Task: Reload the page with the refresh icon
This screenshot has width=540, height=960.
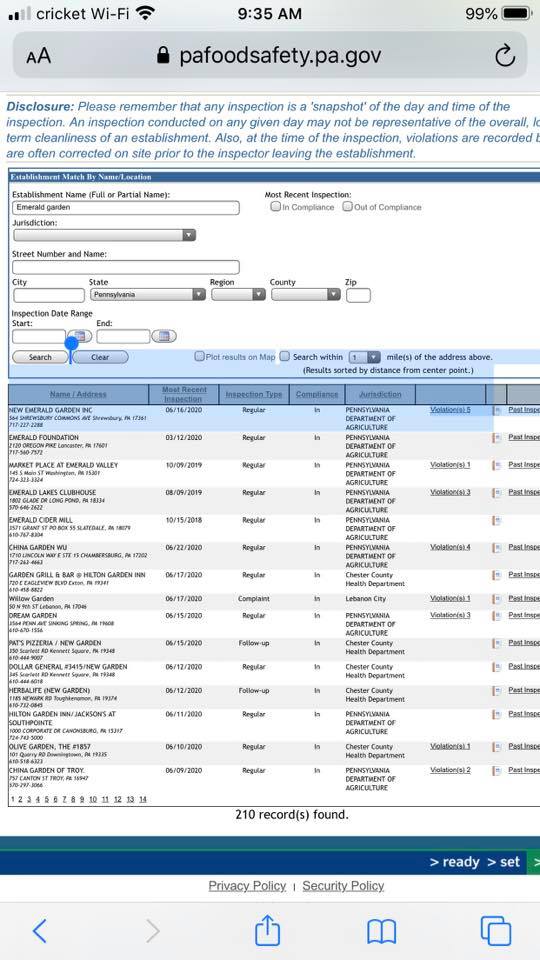Action: [504, 56]
